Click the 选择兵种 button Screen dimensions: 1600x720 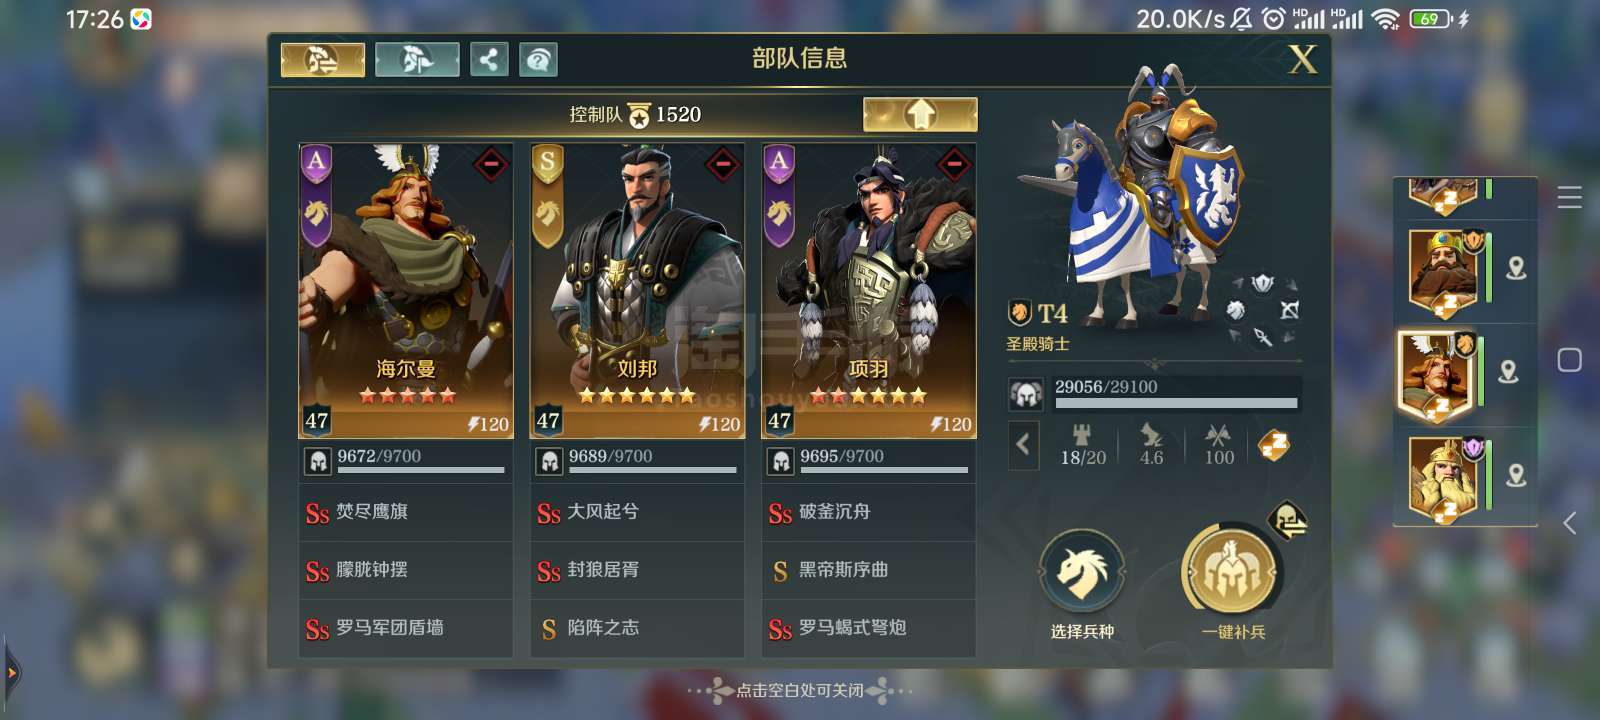tap(1082, 583)
